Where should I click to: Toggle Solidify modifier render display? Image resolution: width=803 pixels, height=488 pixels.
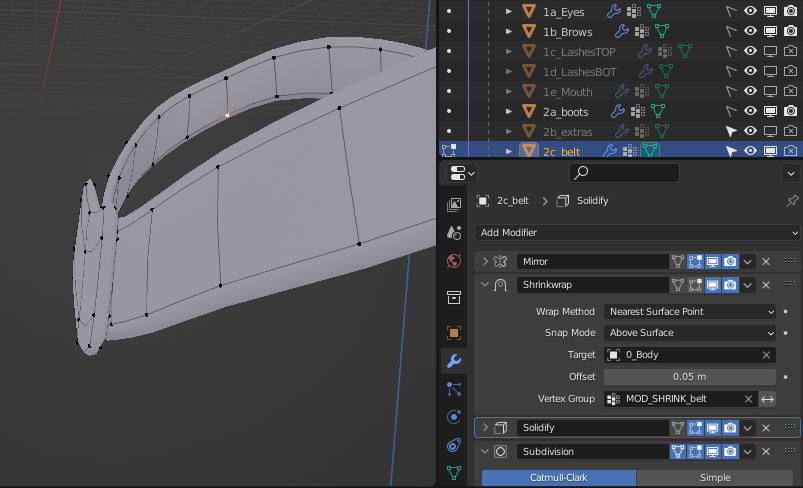click(x=730, y=428)
